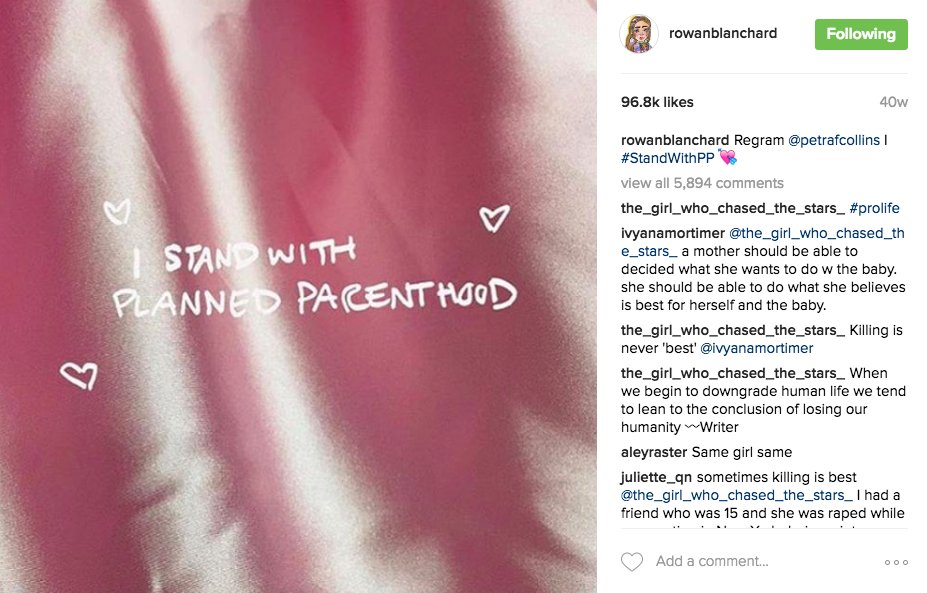
Task: Expand view all 5,894 comments
Action: tap(702, 183)
